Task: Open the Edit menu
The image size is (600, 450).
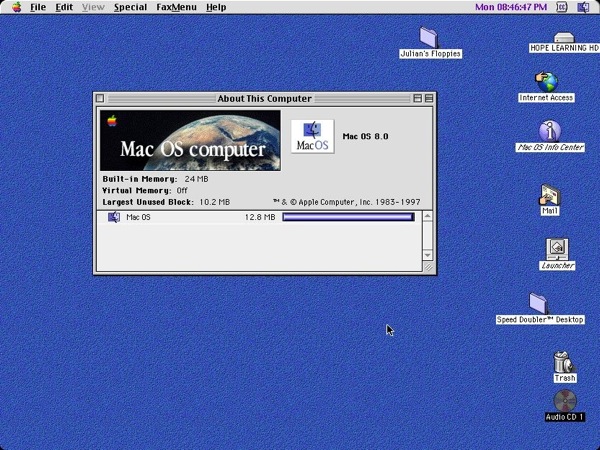Action: click(x=64, y=7)
